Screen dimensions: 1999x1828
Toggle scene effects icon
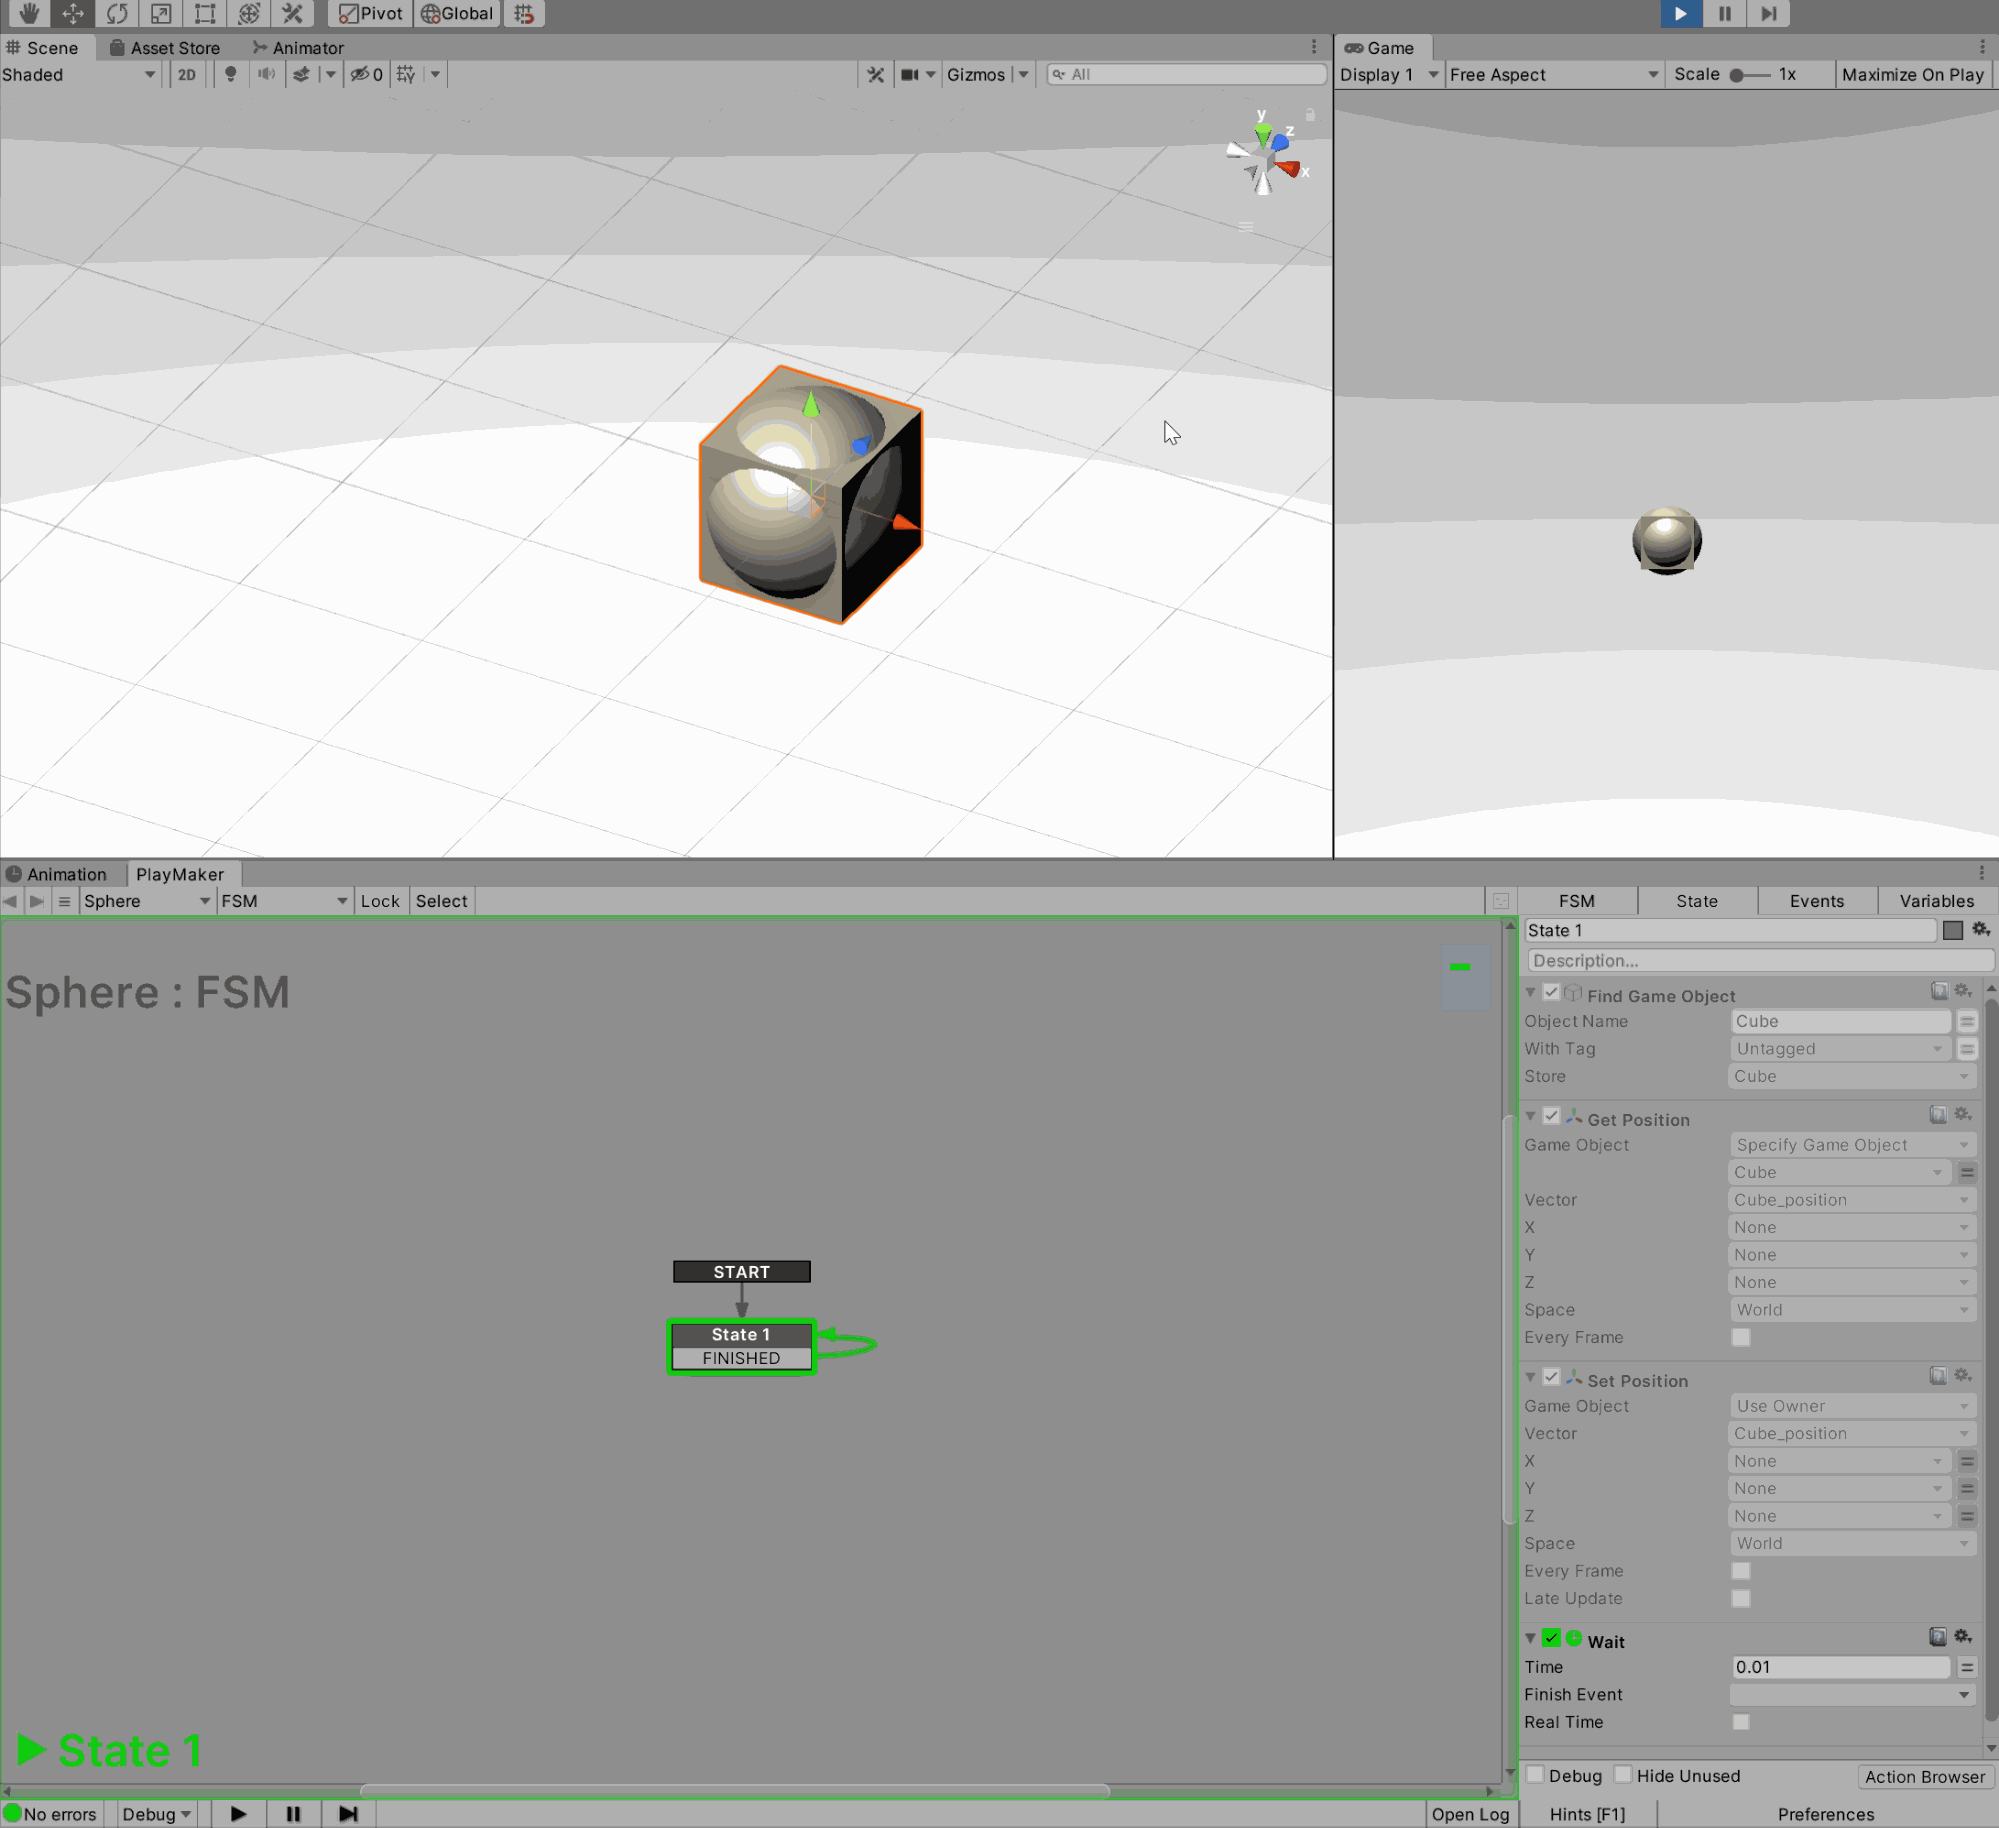[x=301, y=74]
